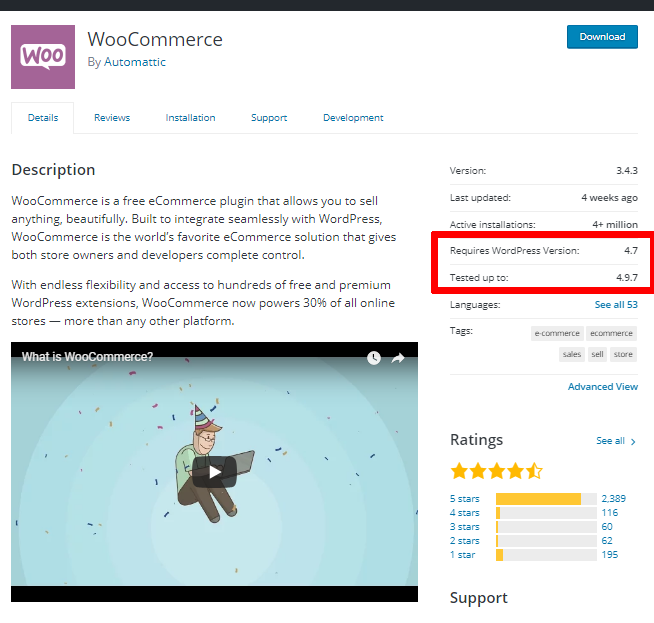This screenshot has width=654, height=623.
Task: Click the video share arrow icon
Action: point(397,357)
